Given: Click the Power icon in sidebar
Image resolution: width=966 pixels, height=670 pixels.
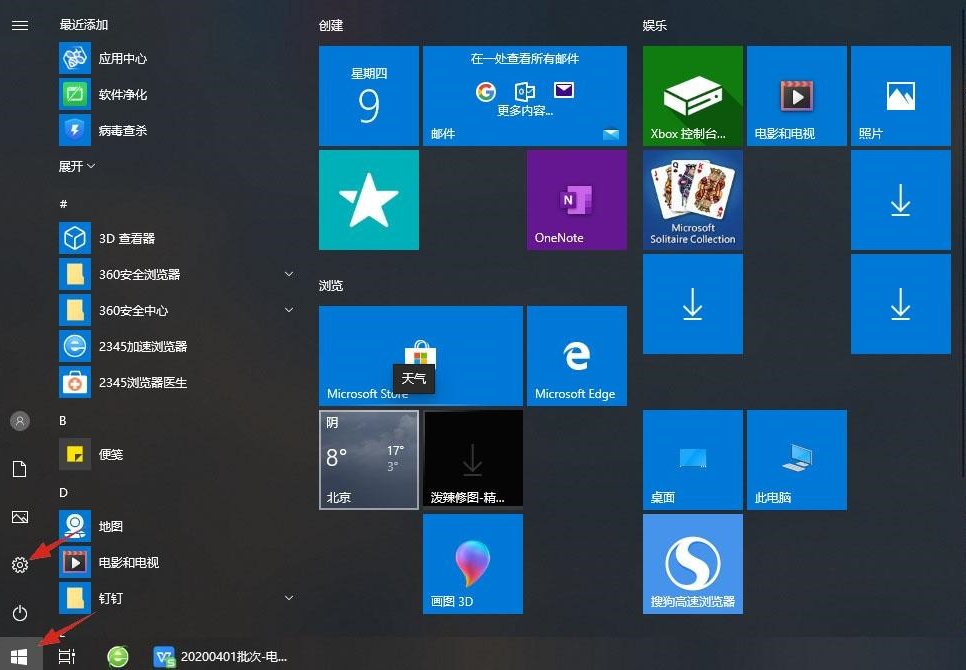Looking at the screenshot, I should [20, 613].
